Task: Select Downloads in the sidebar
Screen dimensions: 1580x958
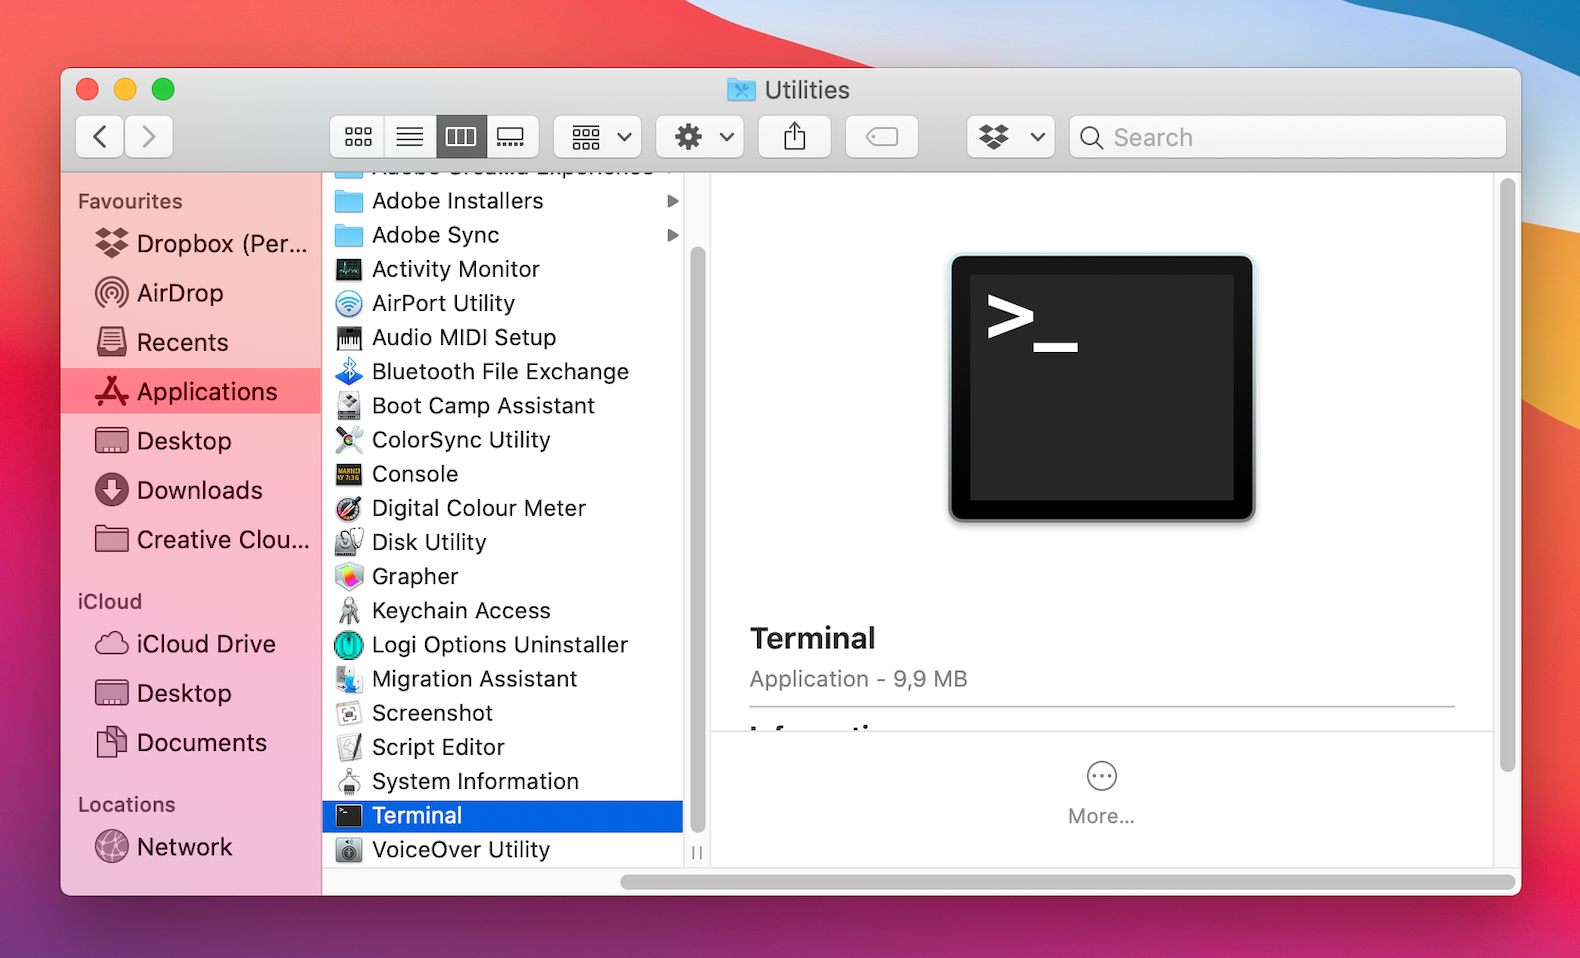Action: click(x=199, y=490)
